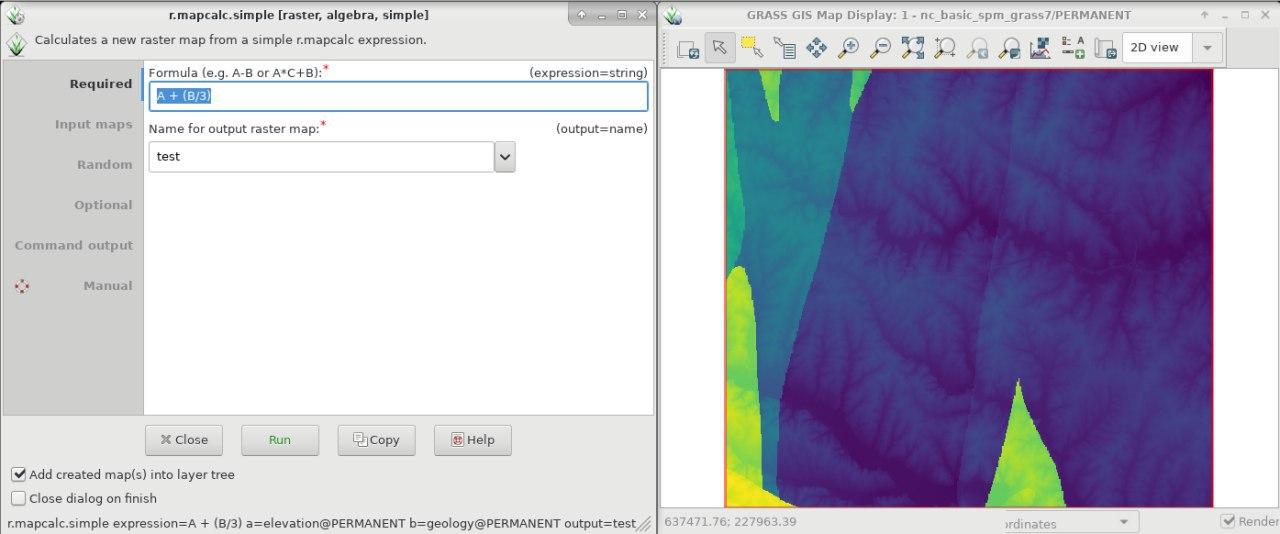Click the Render map display icon
This screenshot has width=1280, height=534.
688,48
